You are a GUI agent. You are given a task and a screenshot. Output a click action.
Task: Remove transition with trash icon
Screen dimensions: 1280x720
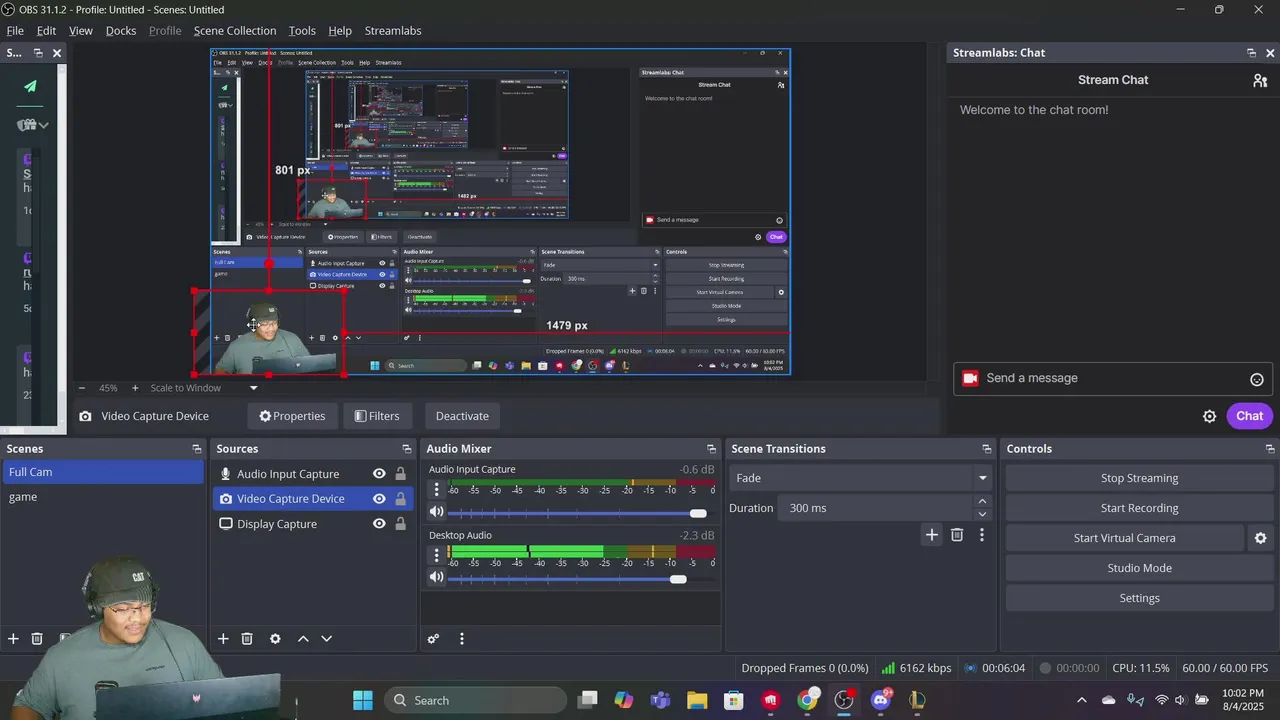point(957,535)
